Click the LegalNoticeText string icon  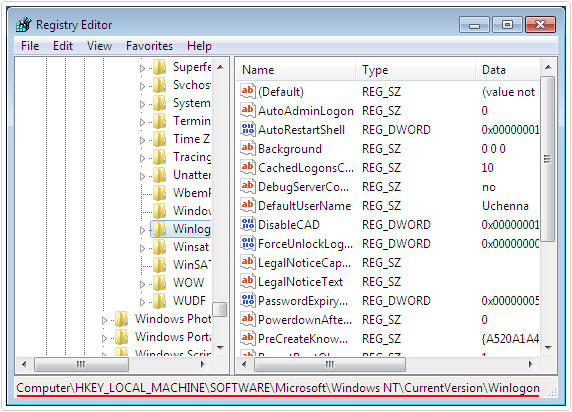[247, 281]
